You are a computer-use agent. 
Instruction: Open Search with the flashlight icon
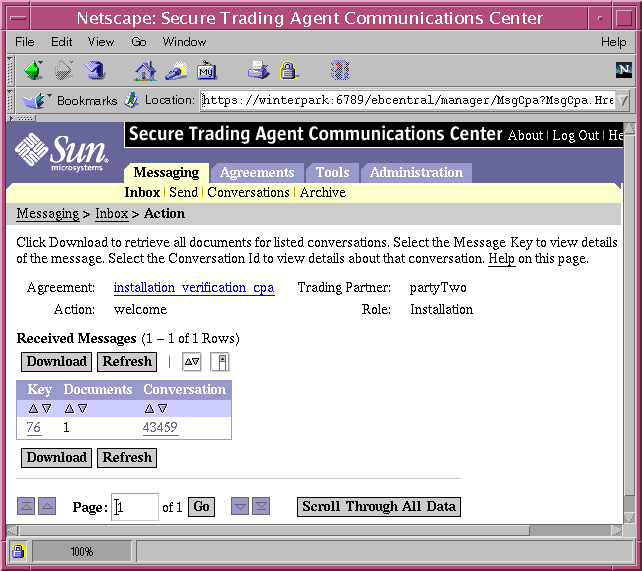click(176, 71)
